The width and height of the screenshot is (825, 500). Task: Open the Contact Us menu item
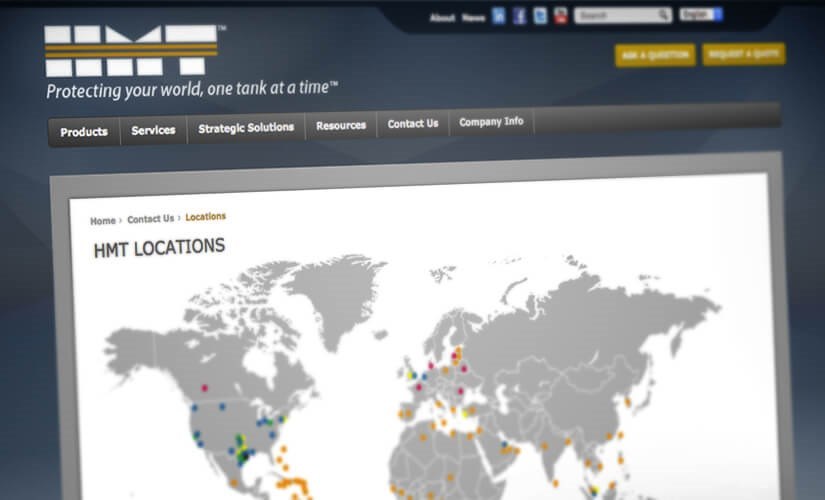point(413,124)
